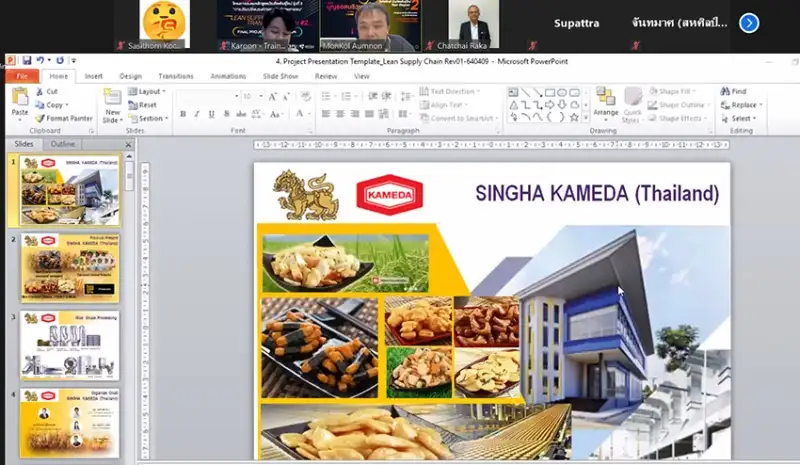The width and height of the screenshot is (800, 465).
Task: Toggle Bold text formatting
Action: (183, 114)
